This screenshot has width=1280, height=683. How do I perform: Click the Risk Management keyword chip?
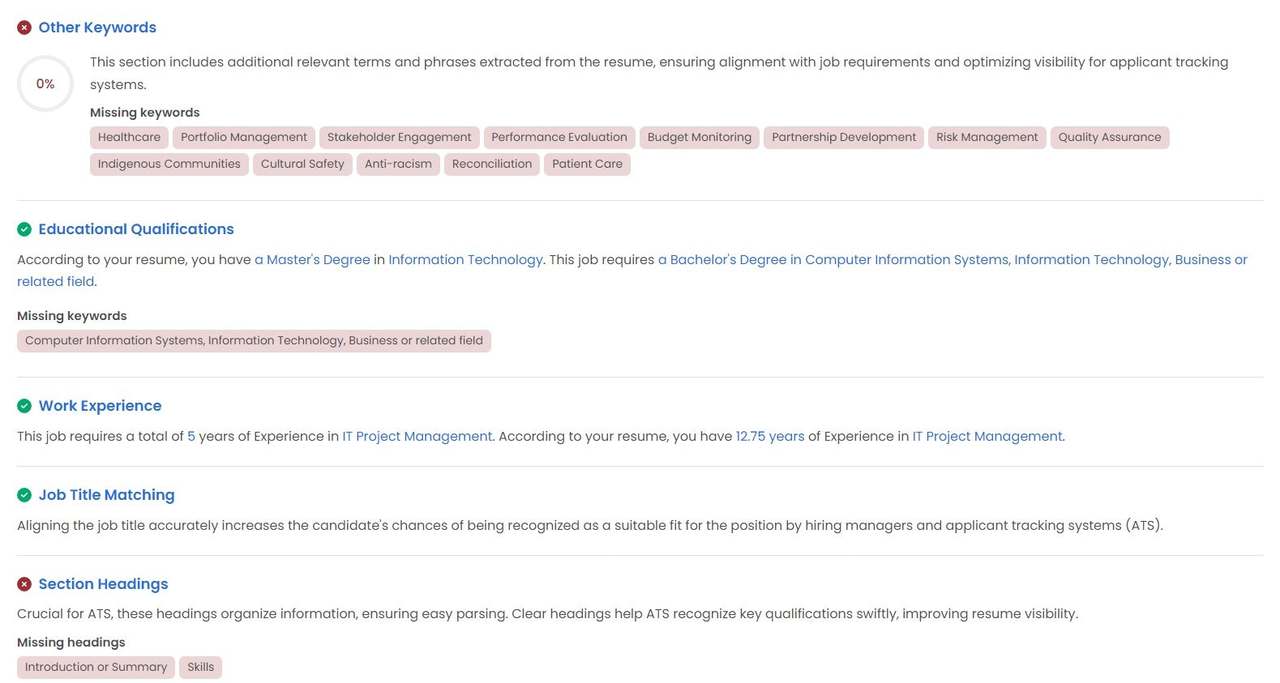pos(987,137)
